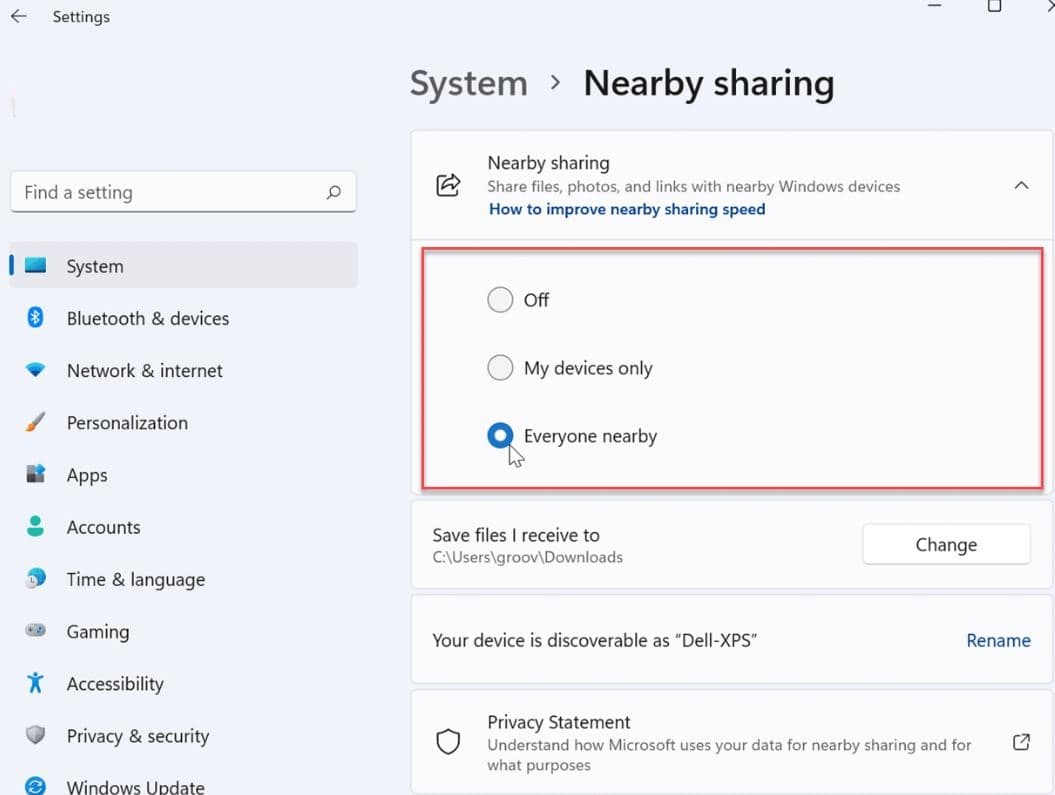The image size is (1055, 795).
Task: Click the Accessibility figure icon
Action: (36, 684)
